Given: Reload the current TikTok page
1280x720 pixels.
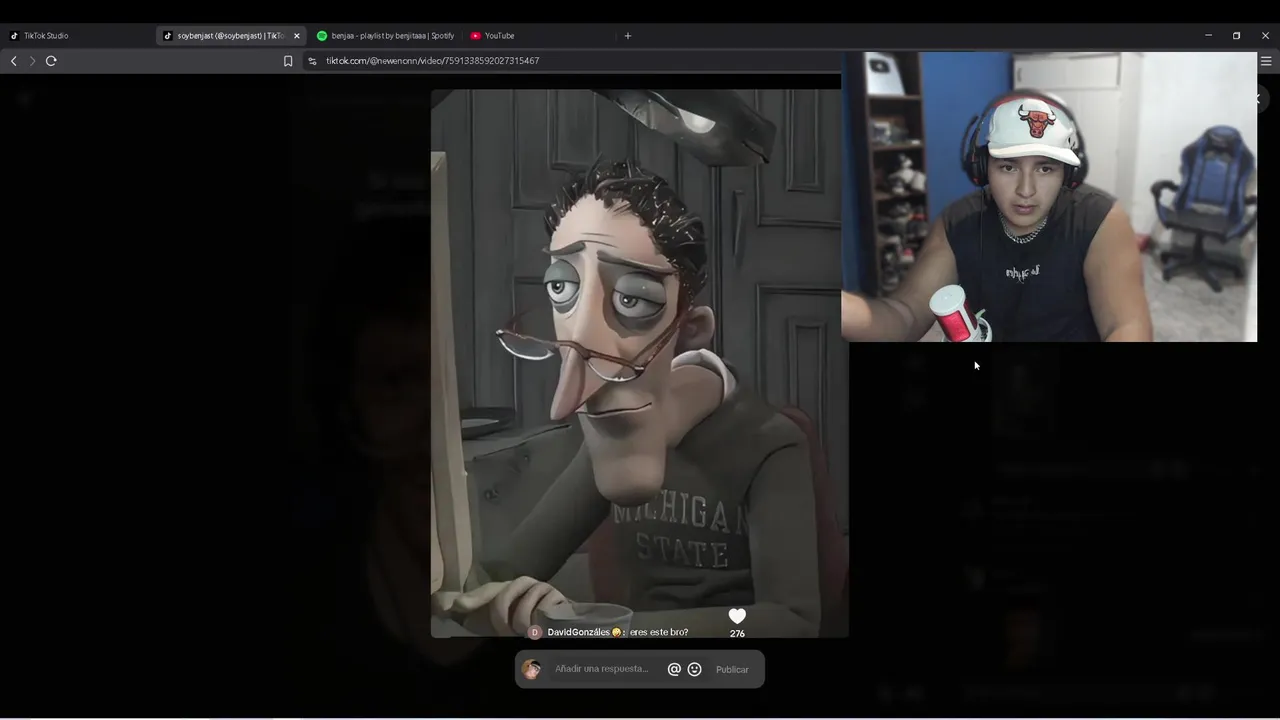Looking at the screenshot, I should point(51,61).
